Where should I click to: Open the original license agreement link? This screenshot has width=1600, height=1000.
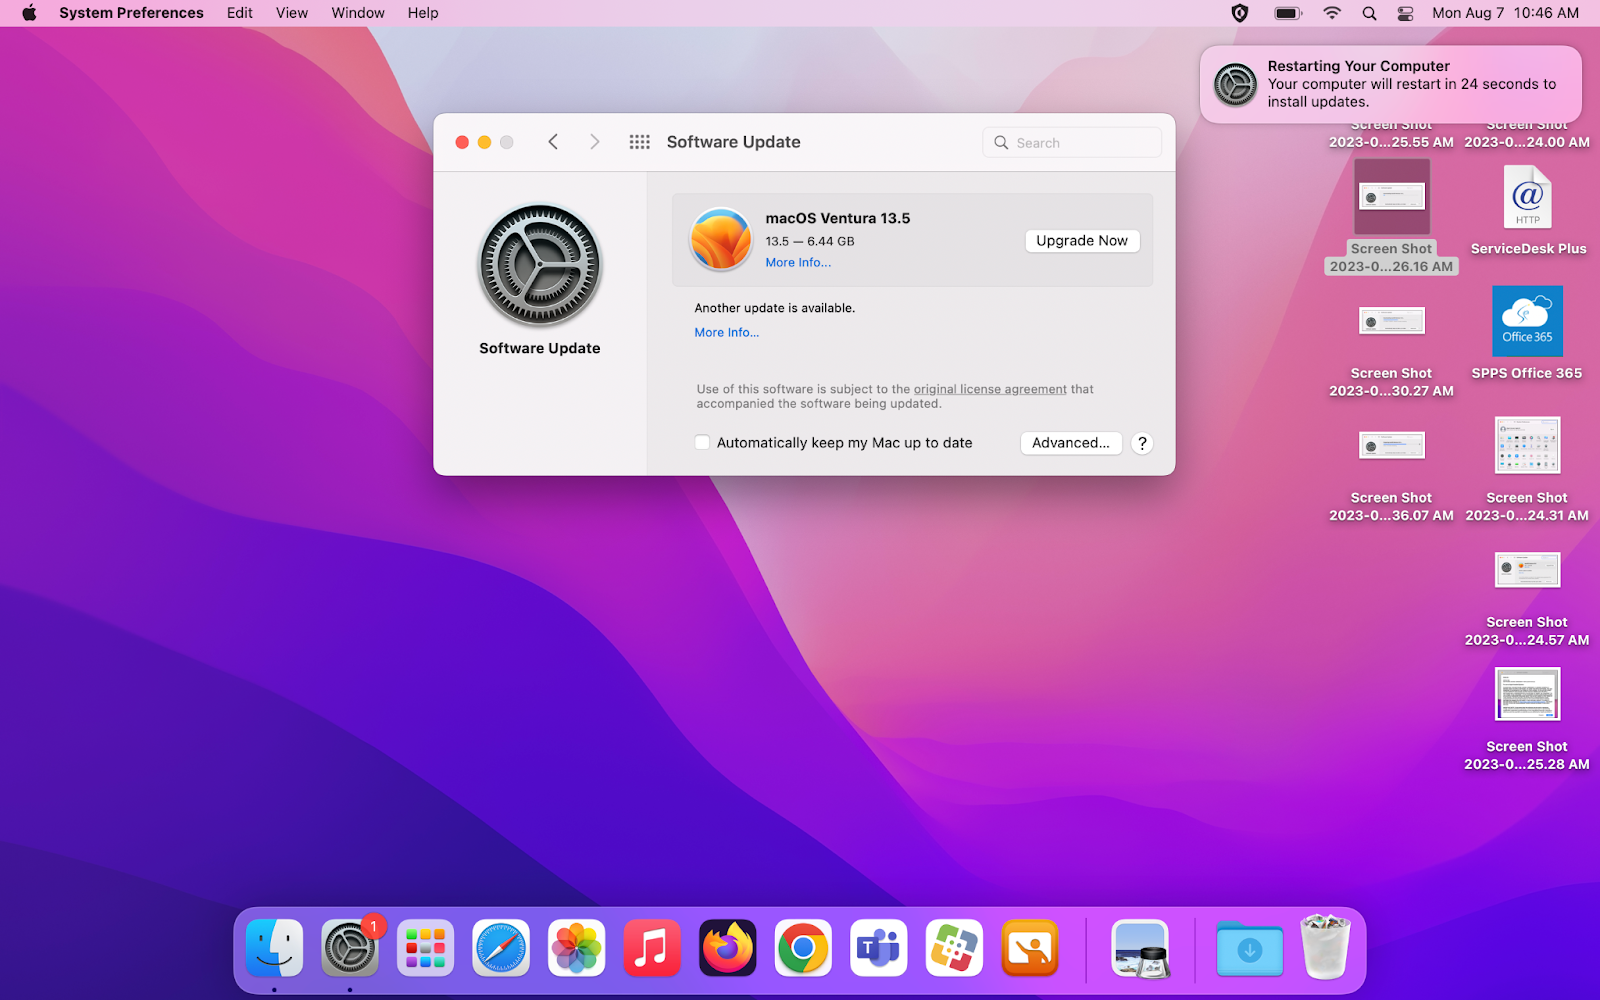(x=990, y=389)
